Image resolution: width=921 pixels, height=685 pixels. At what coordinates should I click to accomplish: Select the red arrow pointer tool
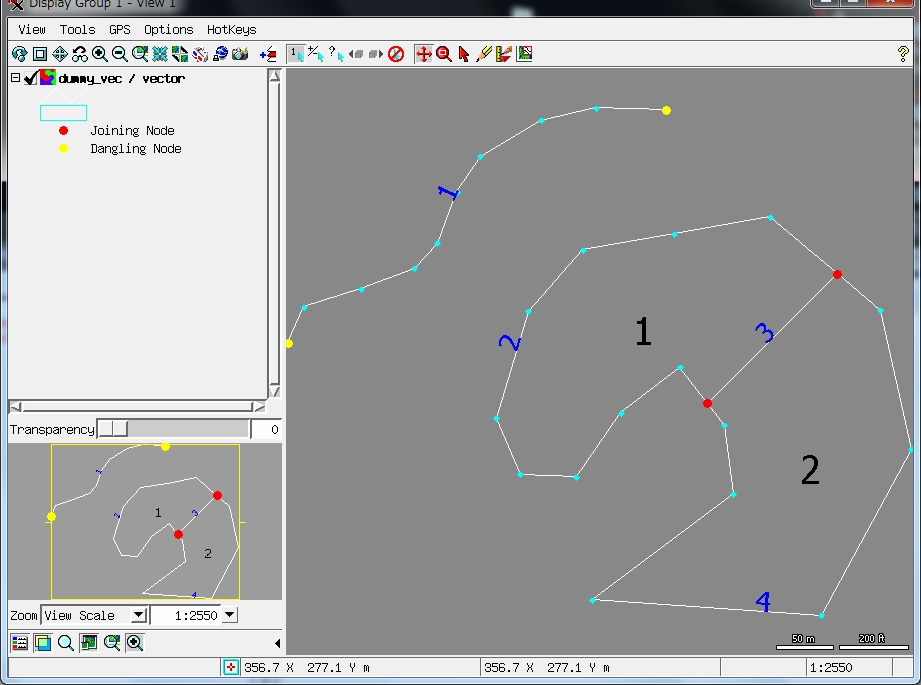tap(464, 54)
